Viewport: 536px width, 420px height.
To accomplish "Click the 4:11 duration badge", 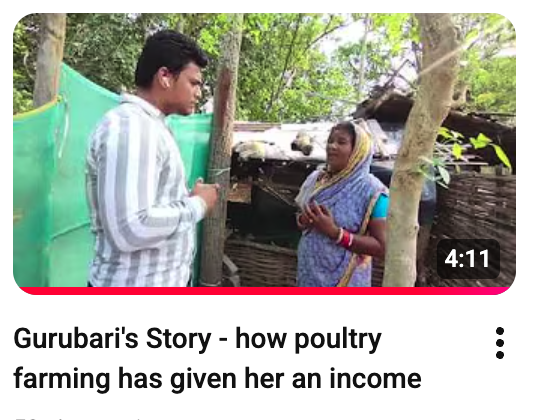I will tap(468, 259).
